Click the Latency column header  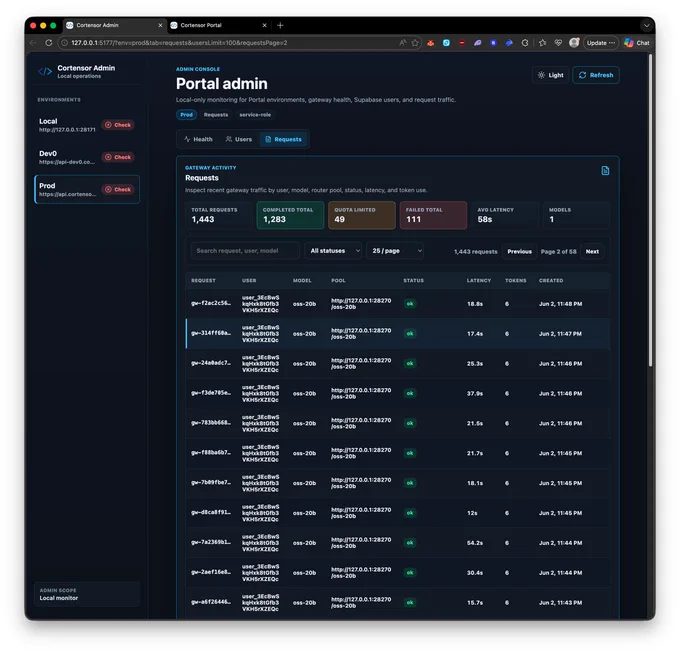(x=479, y=281)
